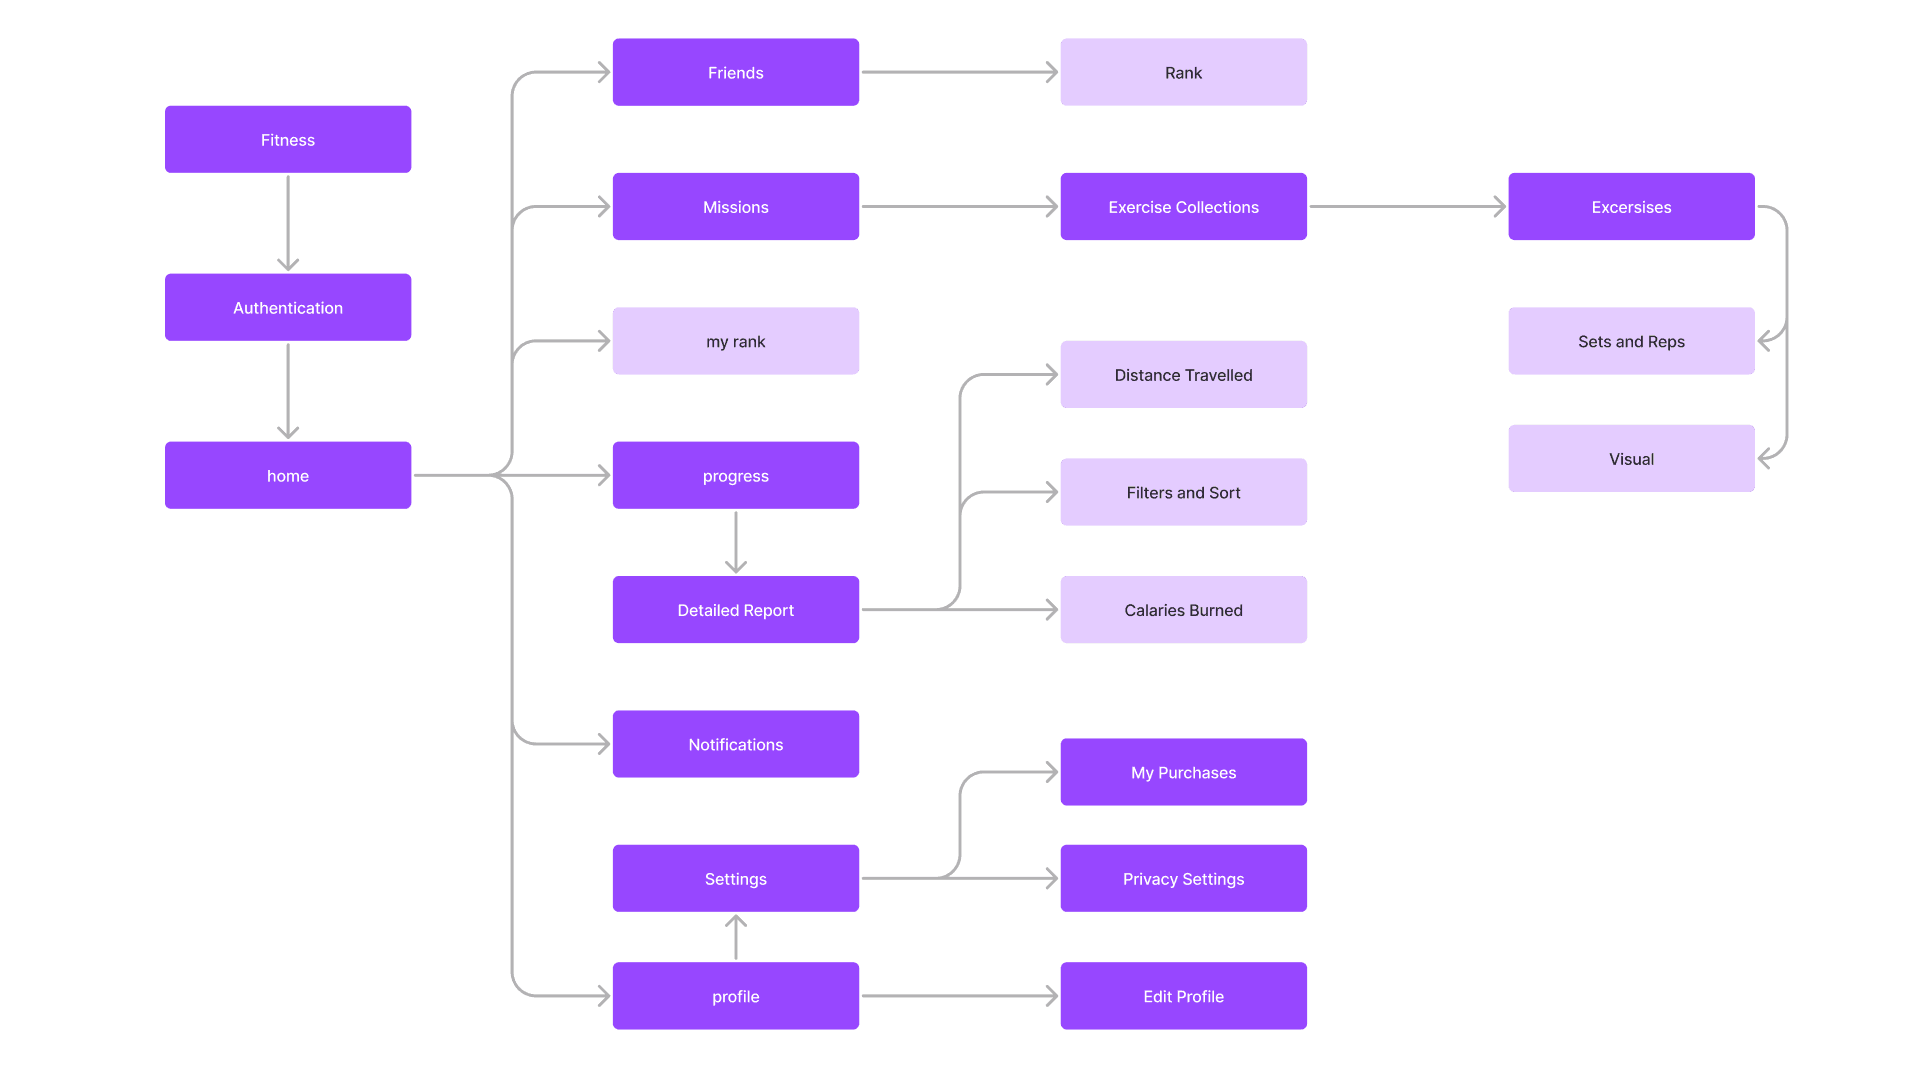Viewport: 1920px width, 1080px height.
Task: Expand Settings sub-options tree
Action: coord(735,878)
